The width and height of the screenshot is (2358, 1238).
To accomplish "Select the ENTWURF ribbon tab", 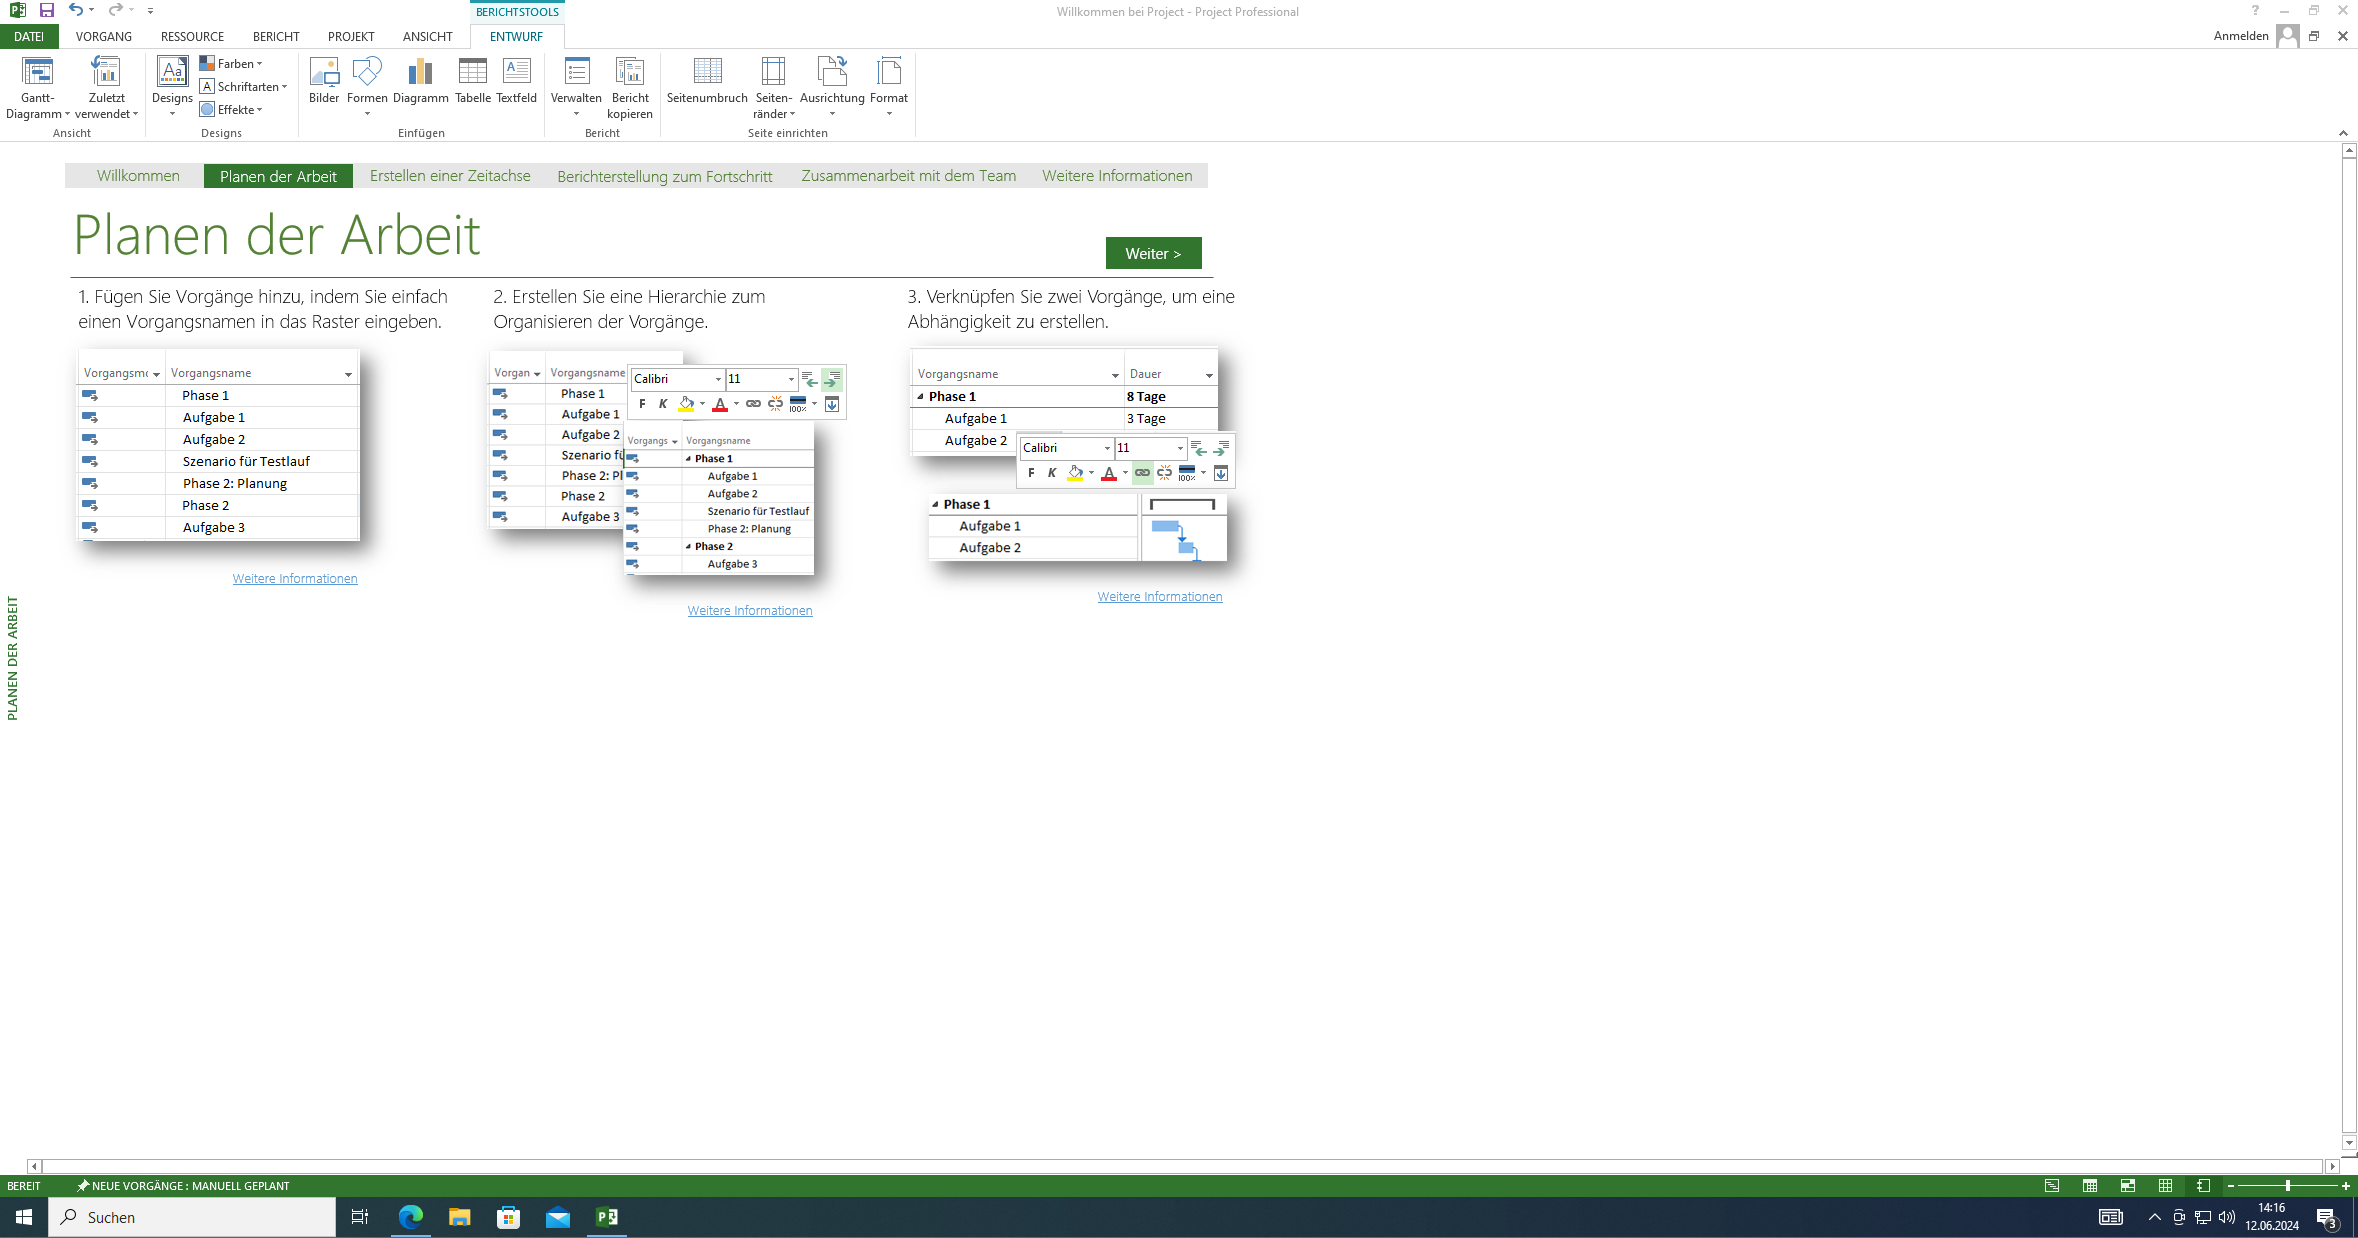I will tap(516, 37).
